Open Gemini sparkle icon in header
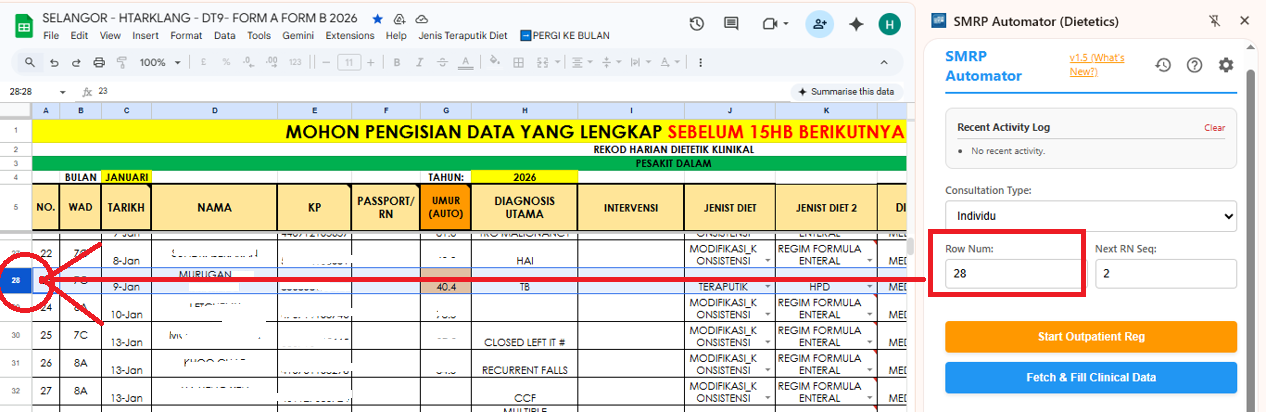 pos(856,23)
